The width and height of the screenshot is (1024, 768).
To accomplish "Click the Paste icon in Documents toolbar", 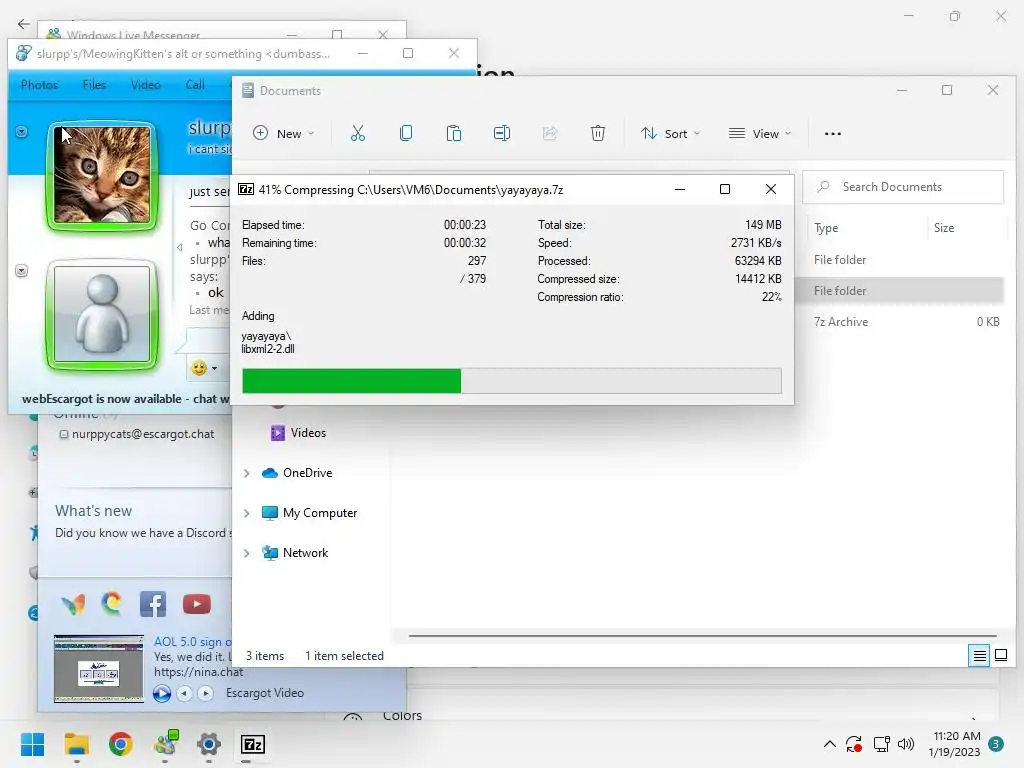I will [x=454, y=133].
